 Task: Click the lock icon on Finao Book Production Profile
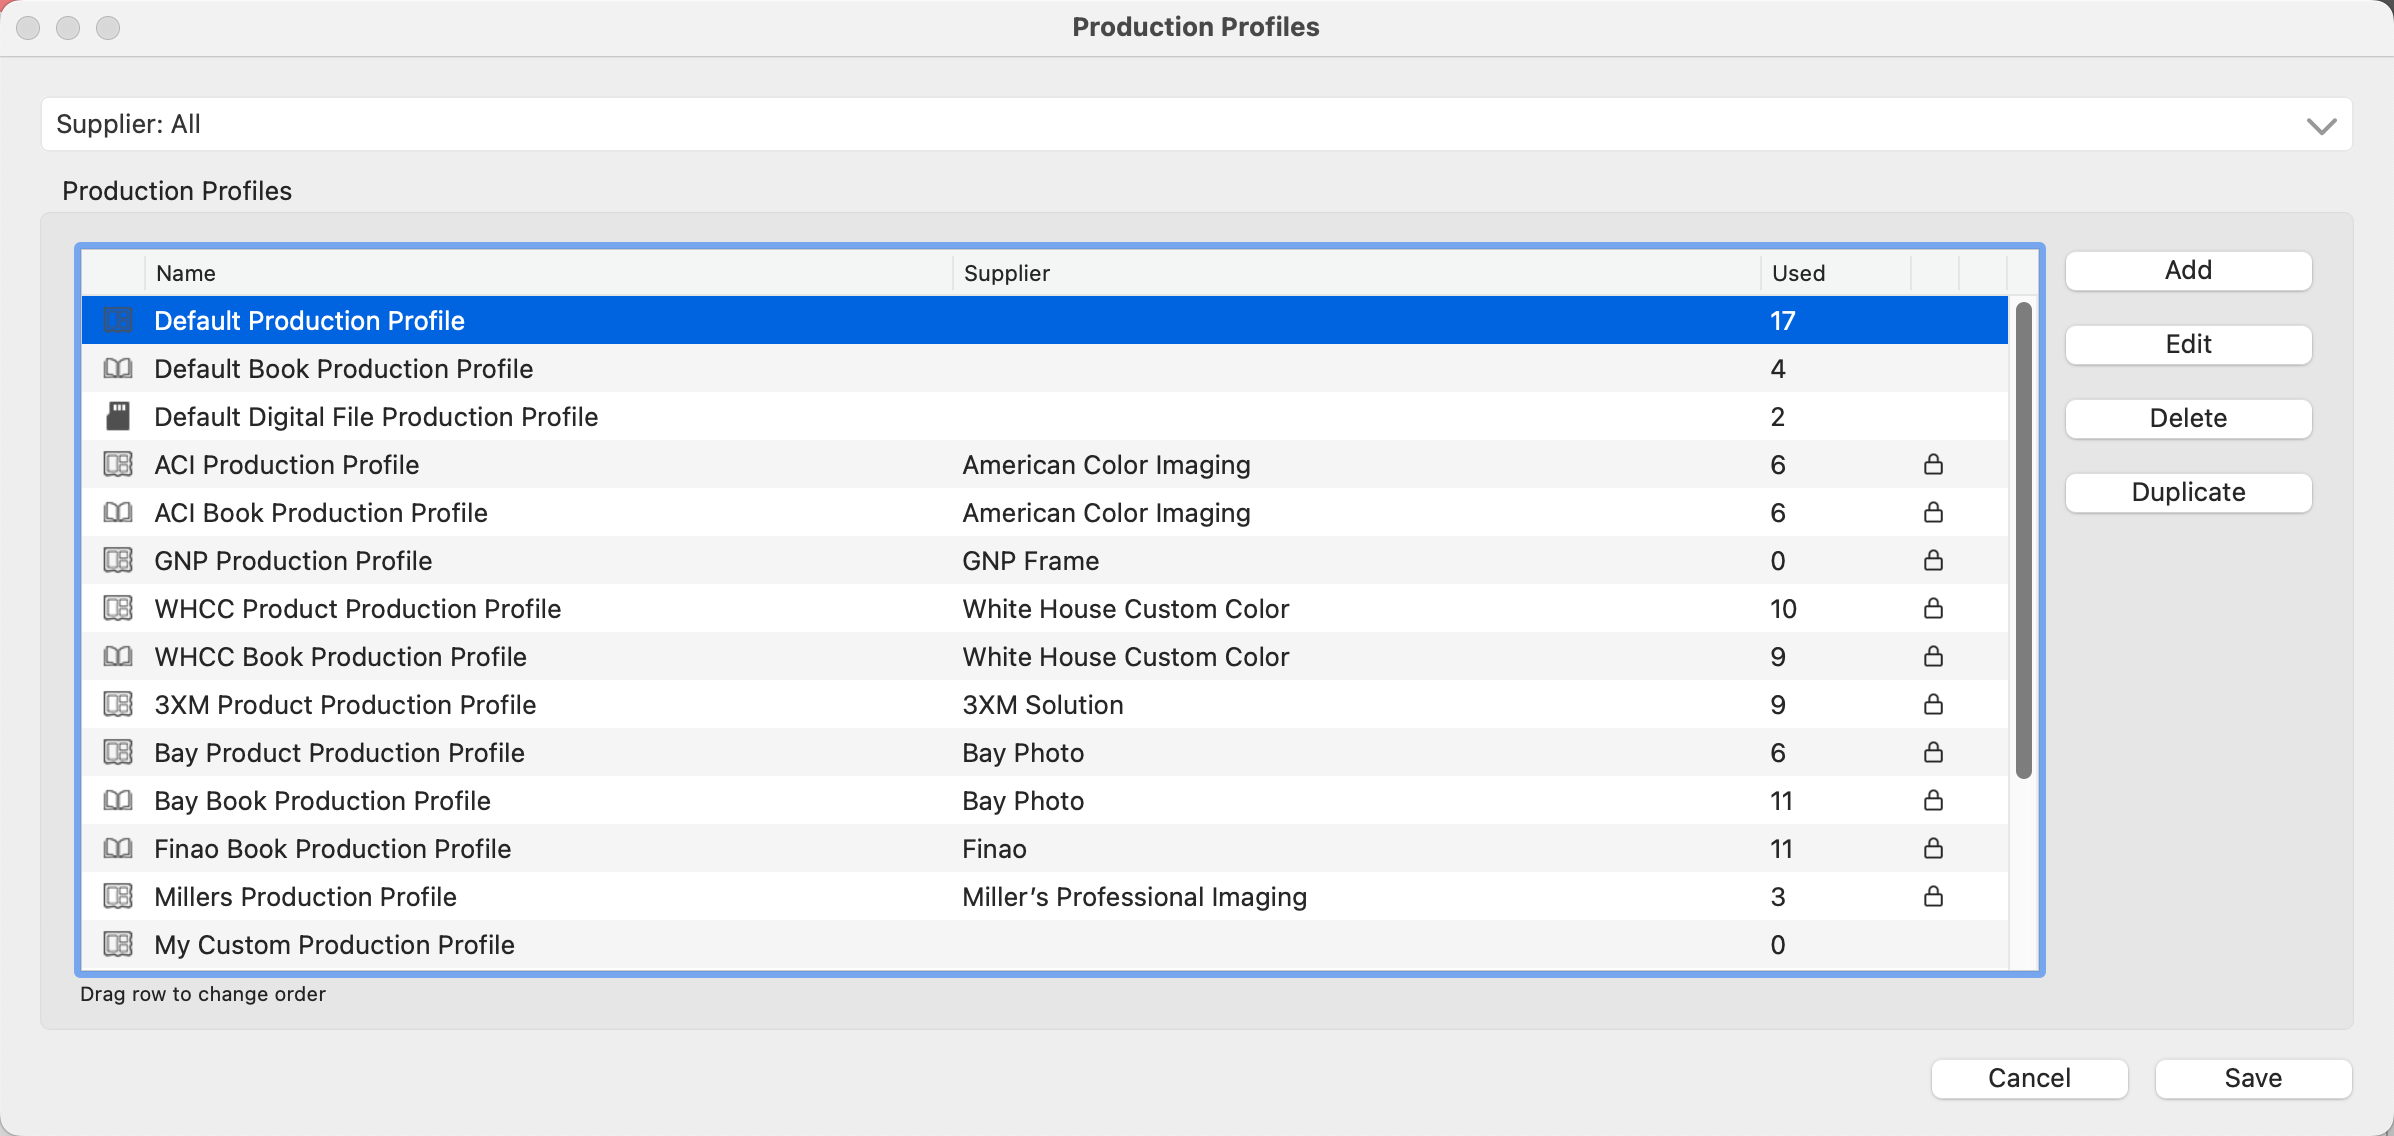coord(1933,848)
